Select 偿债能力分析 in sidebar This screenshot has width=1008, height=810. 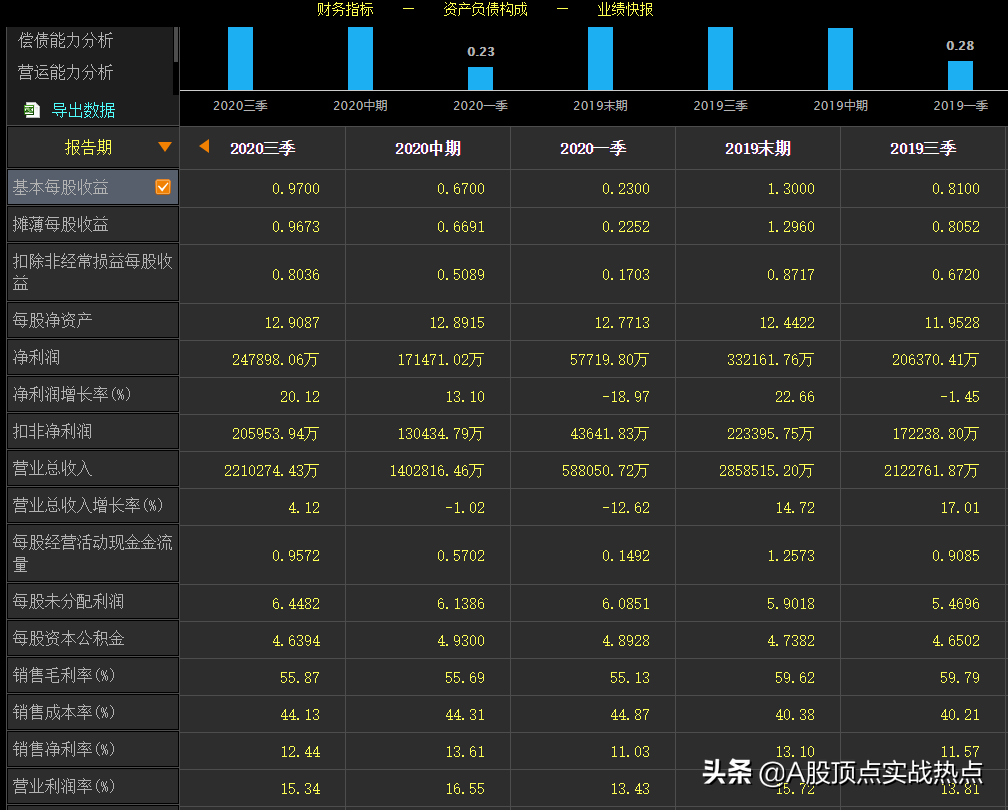pyautogui.click(x=66, y=40)
